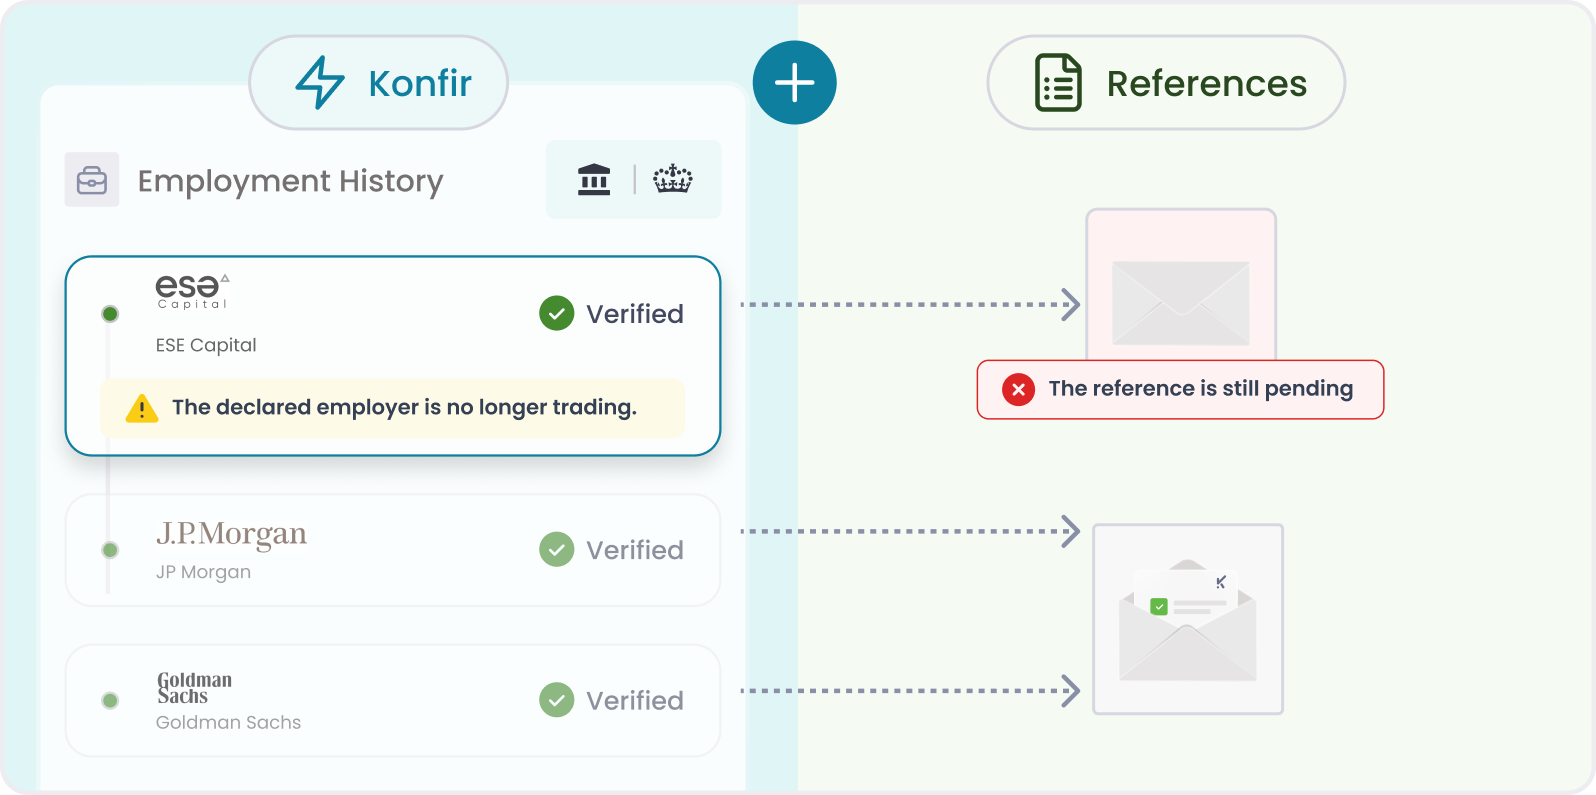Select the References pill label

click(x=1166, y=83)
